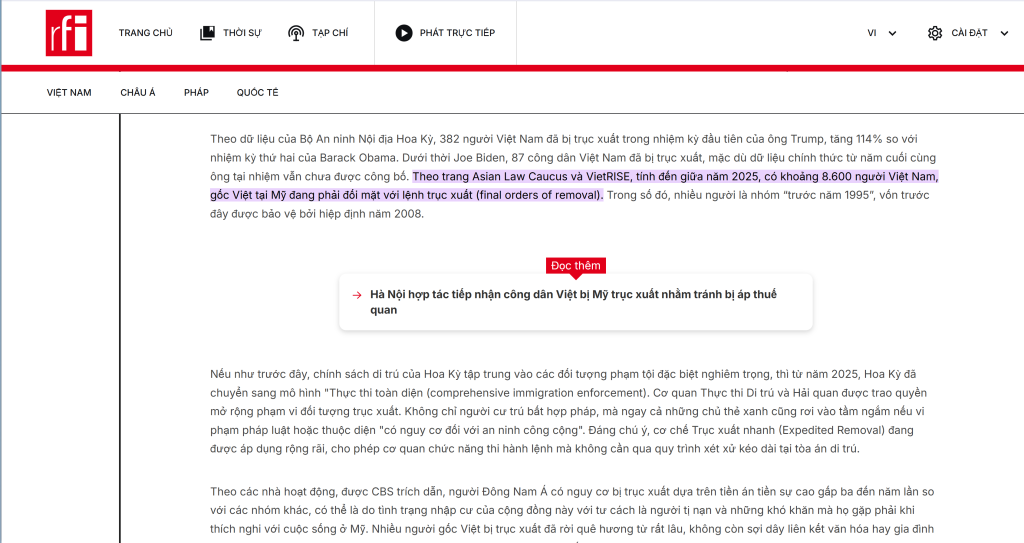Open the Thời Sự news stack icon
The width and height of the screenshot is (1024, 543).
click(x=207, y=33)
